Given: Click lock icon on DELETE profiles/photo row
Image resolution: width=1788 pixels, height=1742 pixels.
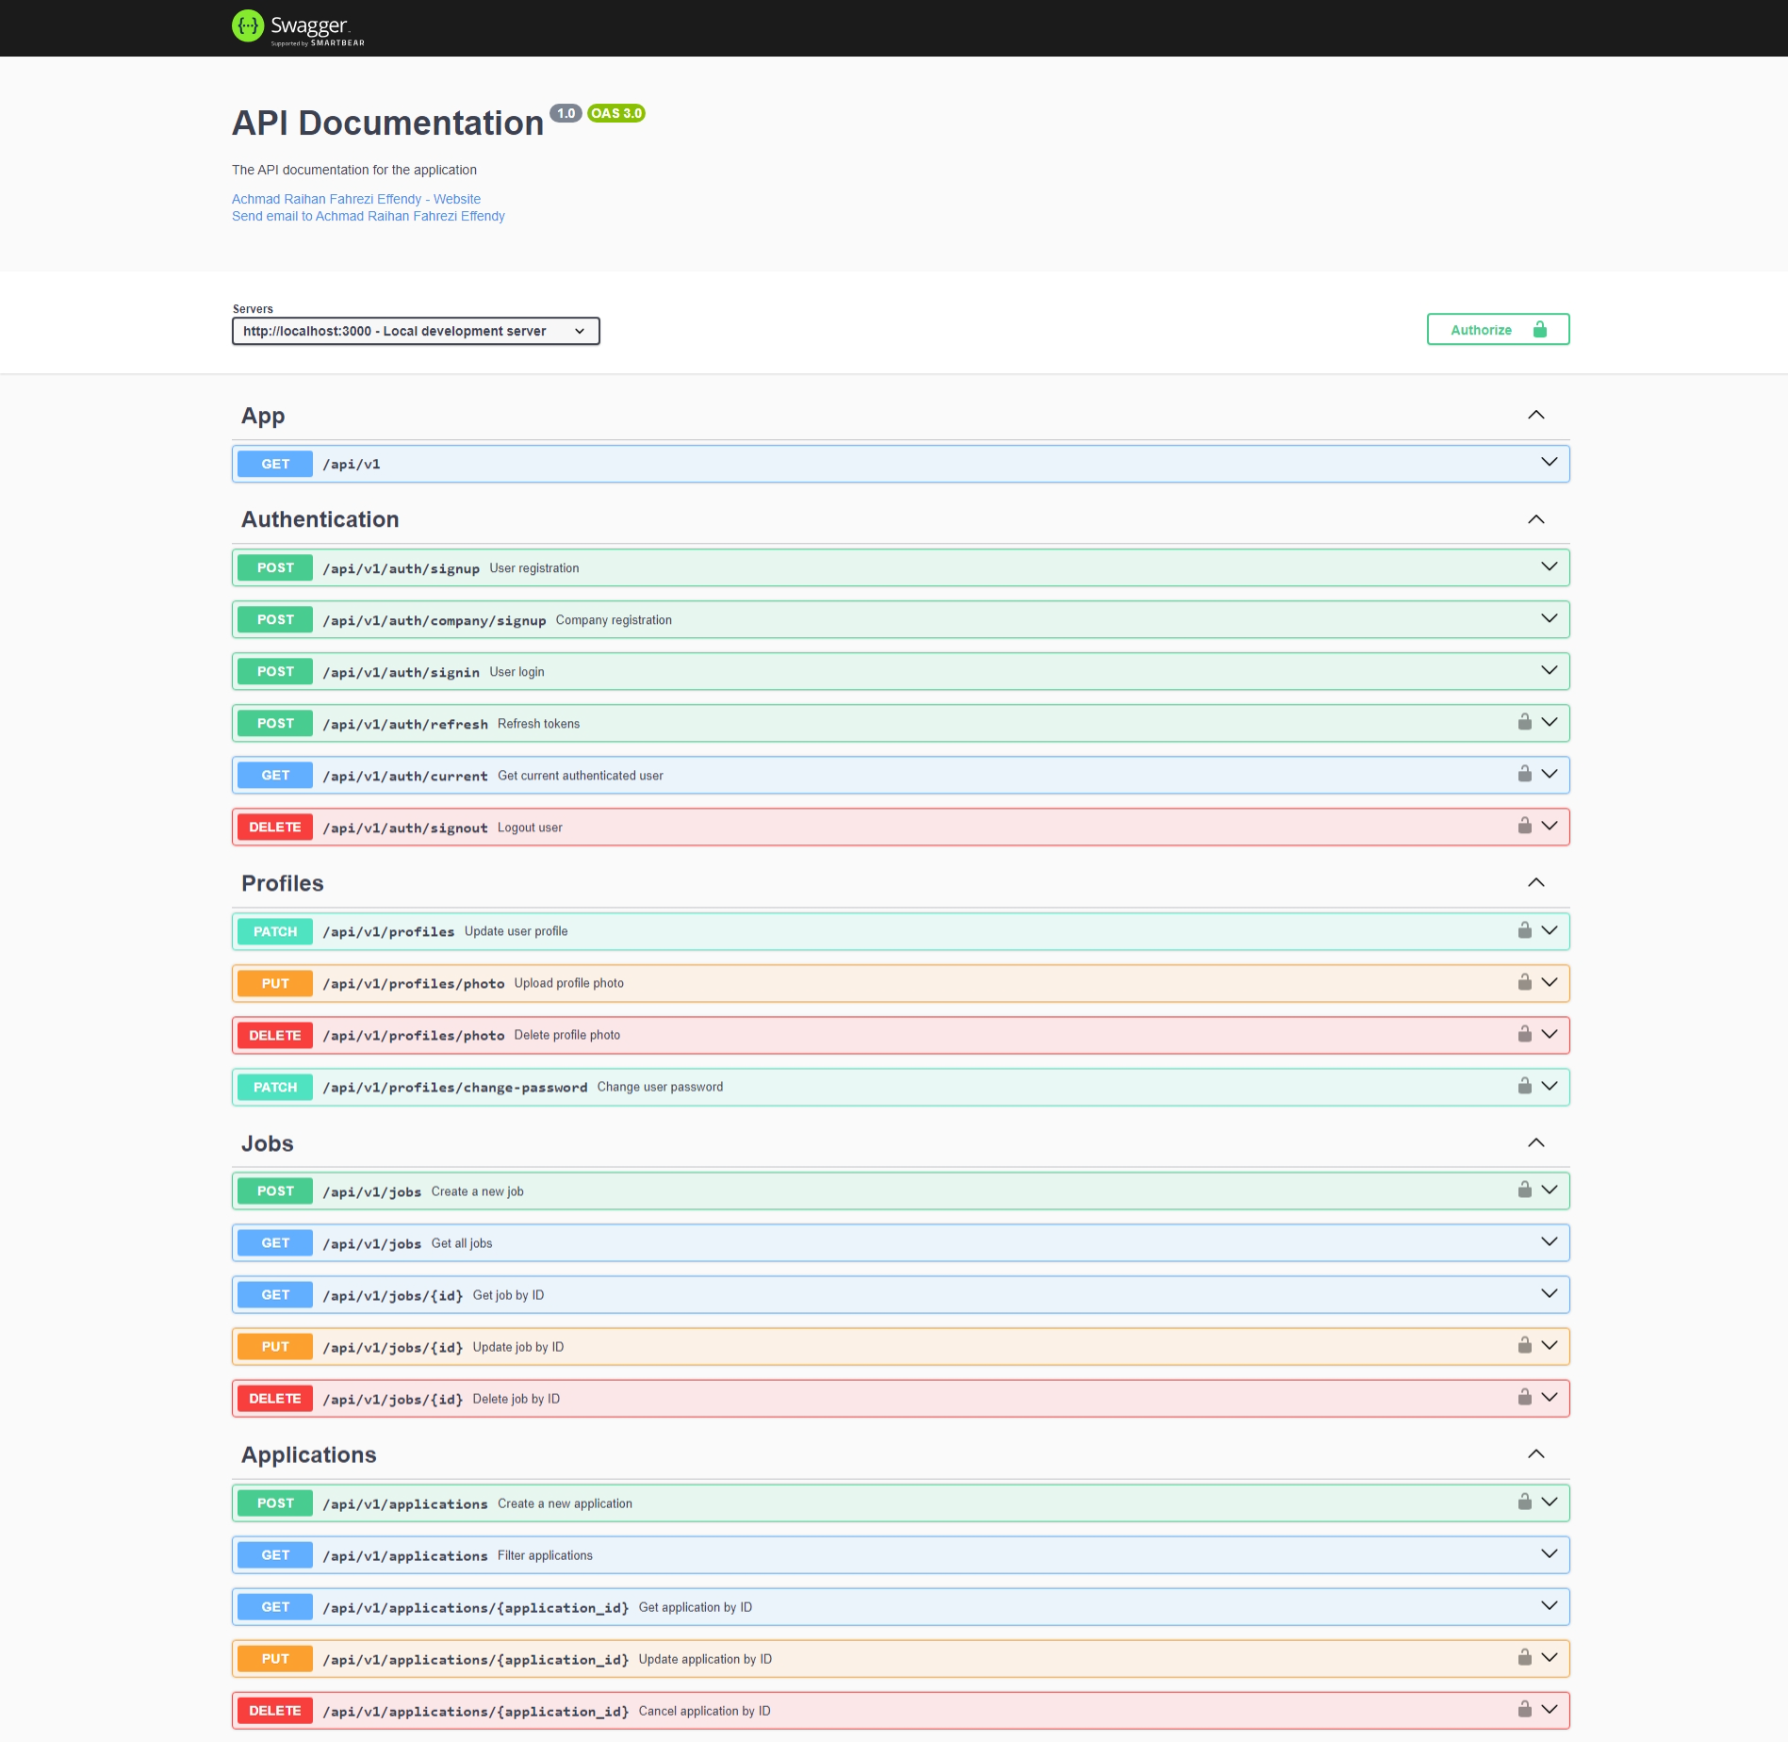Looking at the screenshot, I should coord(1524,1034).
